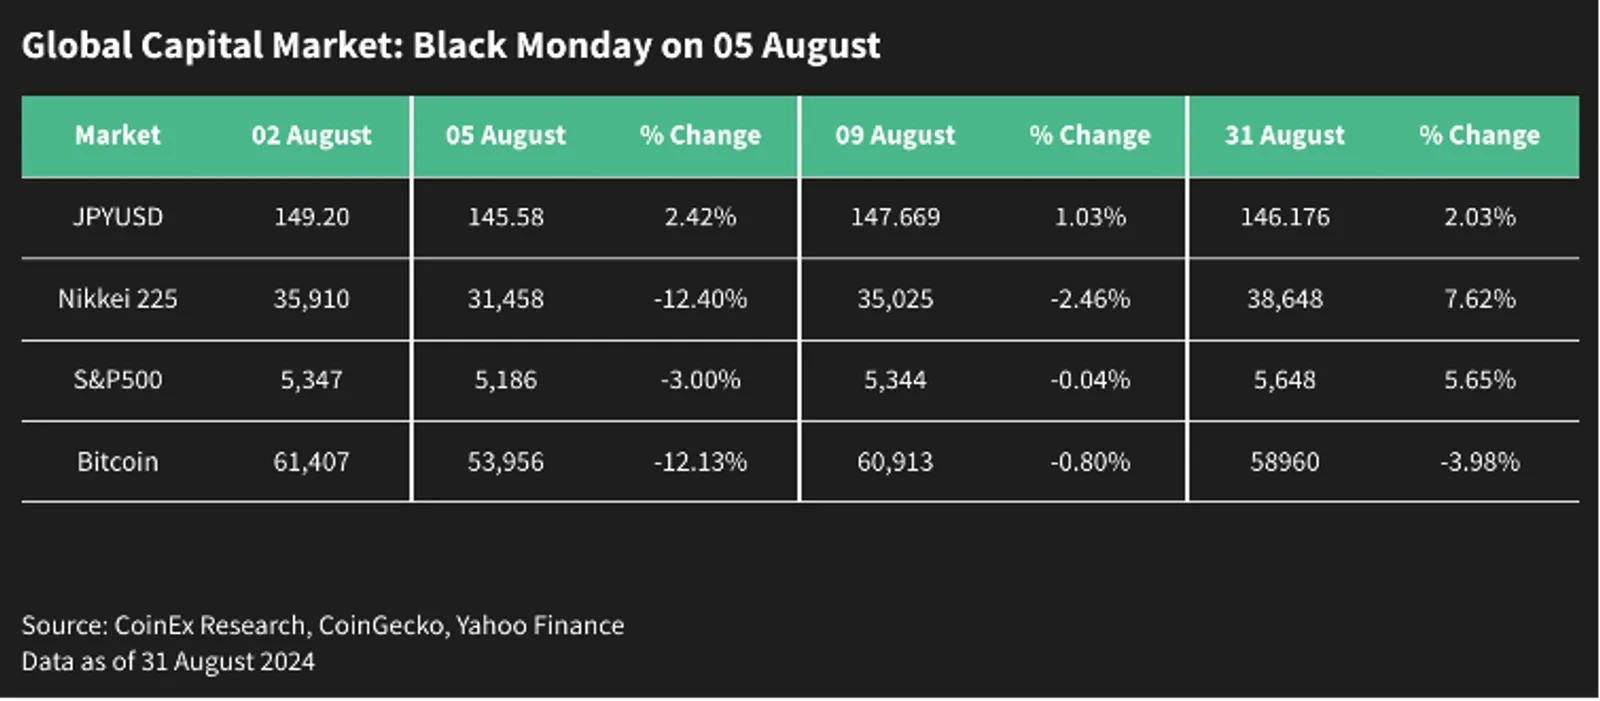Select the -12.40% Nikkei change cell
Screen dimensions: 1600x701
click(700, 299)
